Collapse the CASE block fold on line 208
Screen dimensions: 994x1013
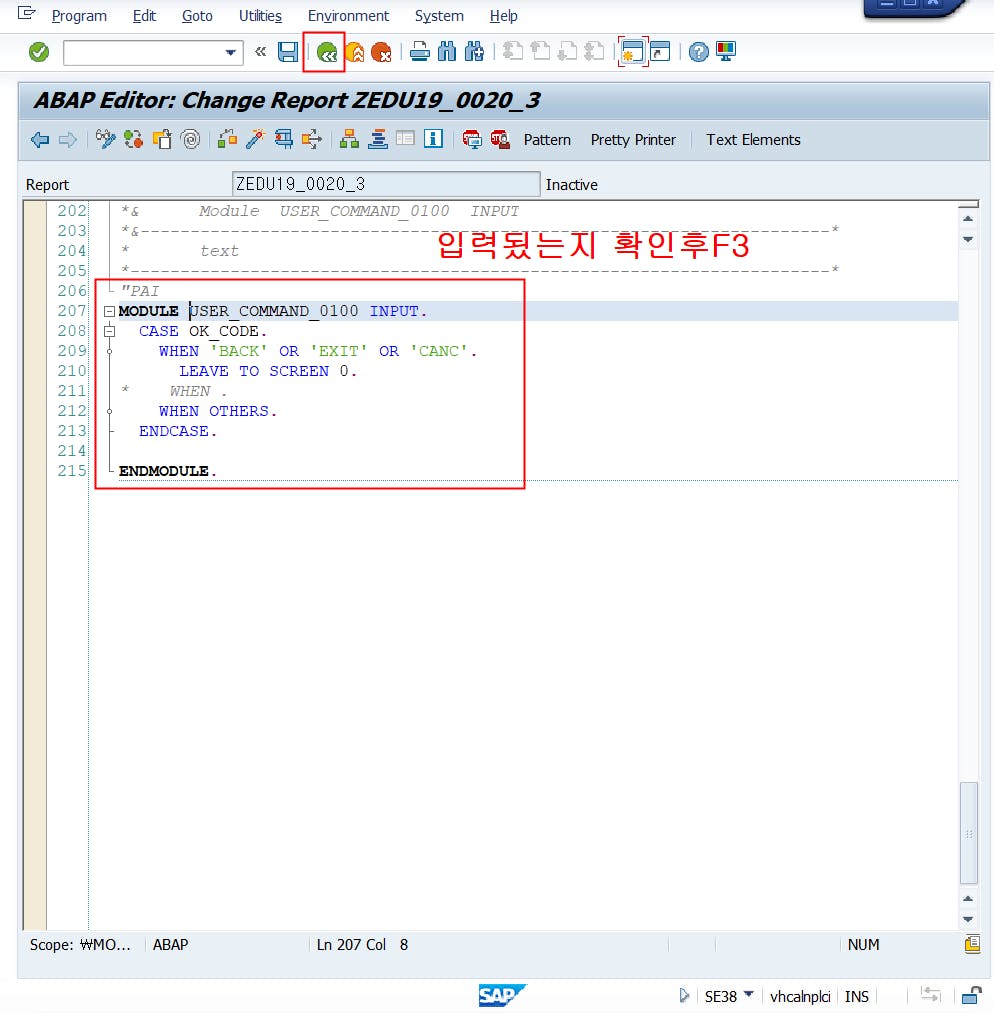click(x=110, y=331)
